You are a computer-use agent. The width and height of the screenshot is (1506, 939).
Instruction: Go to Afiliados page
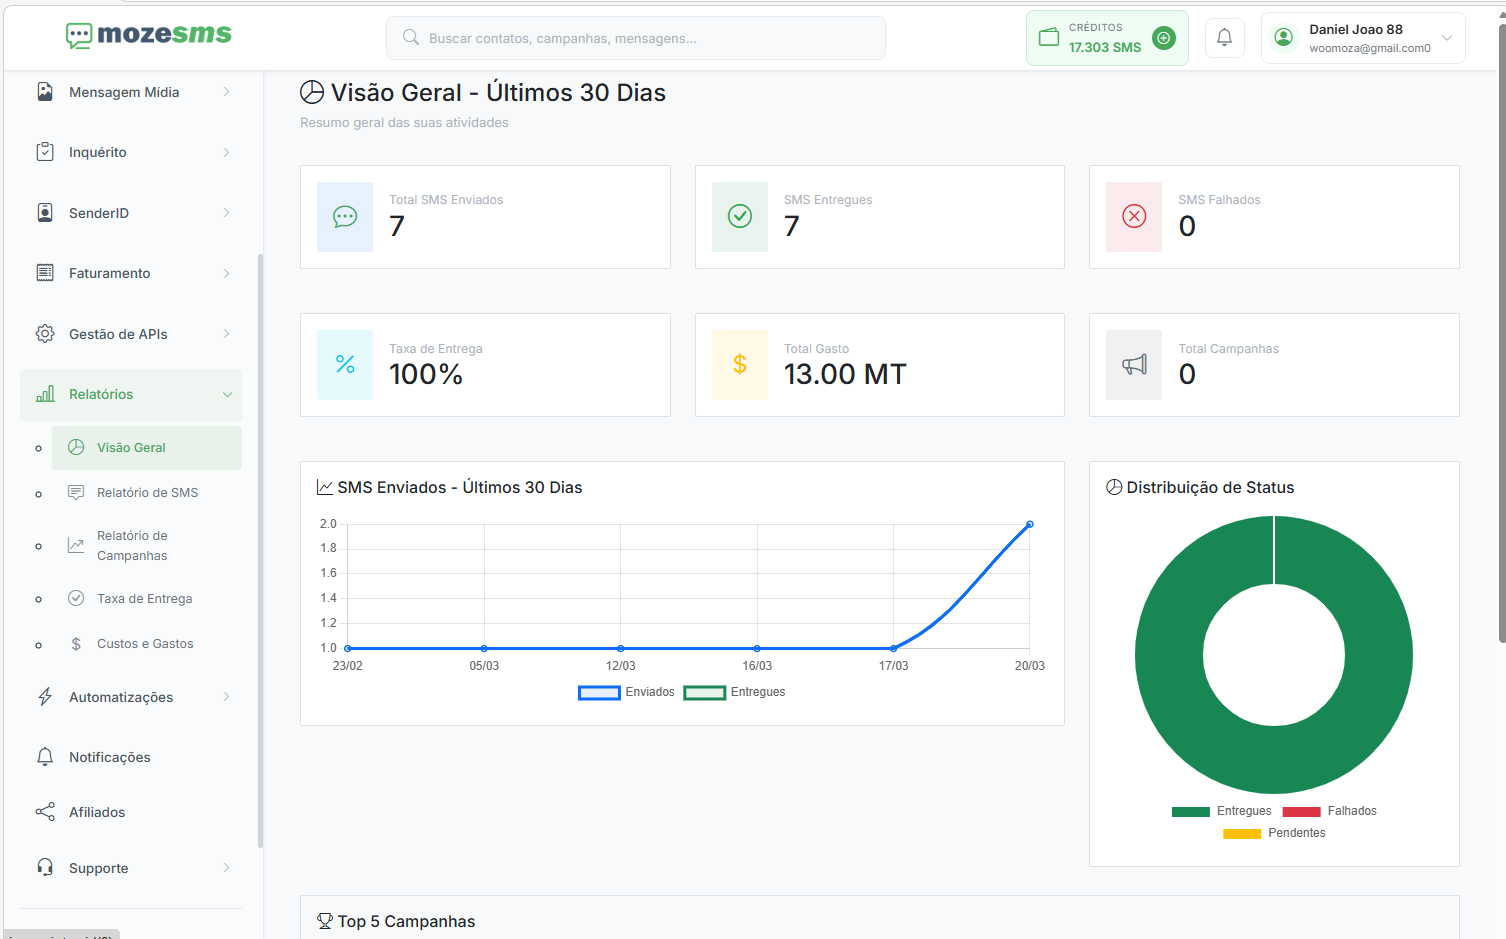(97, 813)
